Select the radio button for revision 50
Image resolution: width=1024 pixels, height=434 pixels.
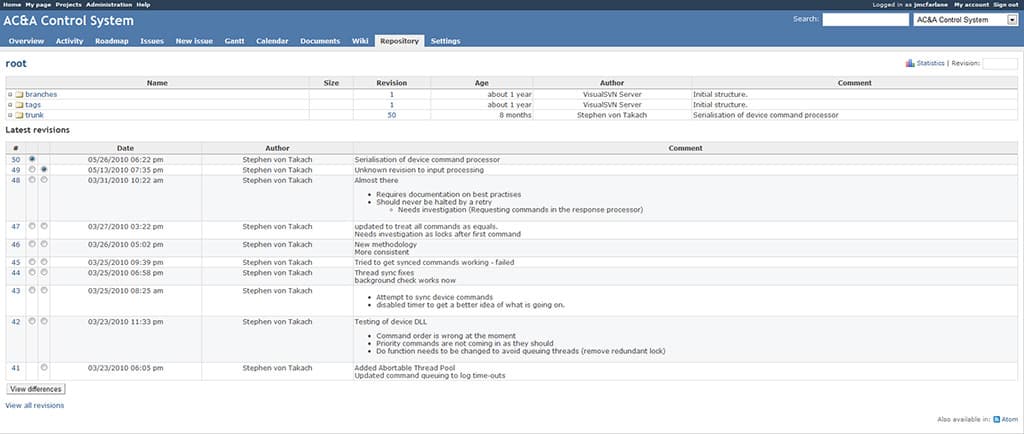[32, 159]
